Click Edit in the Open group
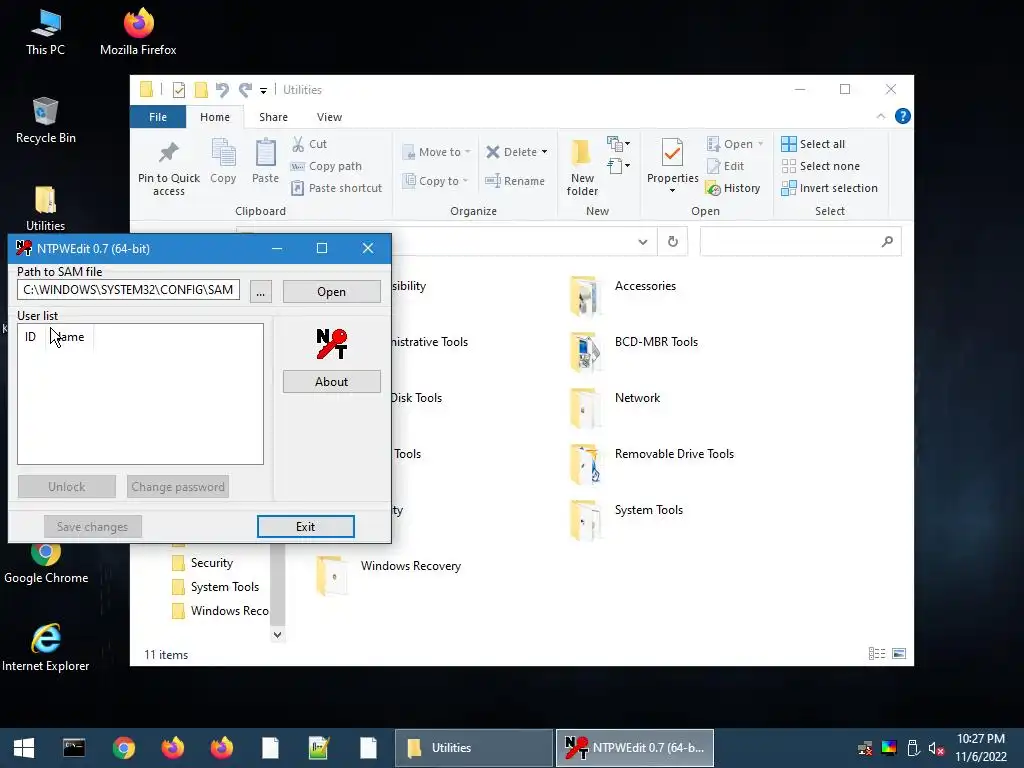This screenshot has height=768, width=1024. [x=726, y=166]
